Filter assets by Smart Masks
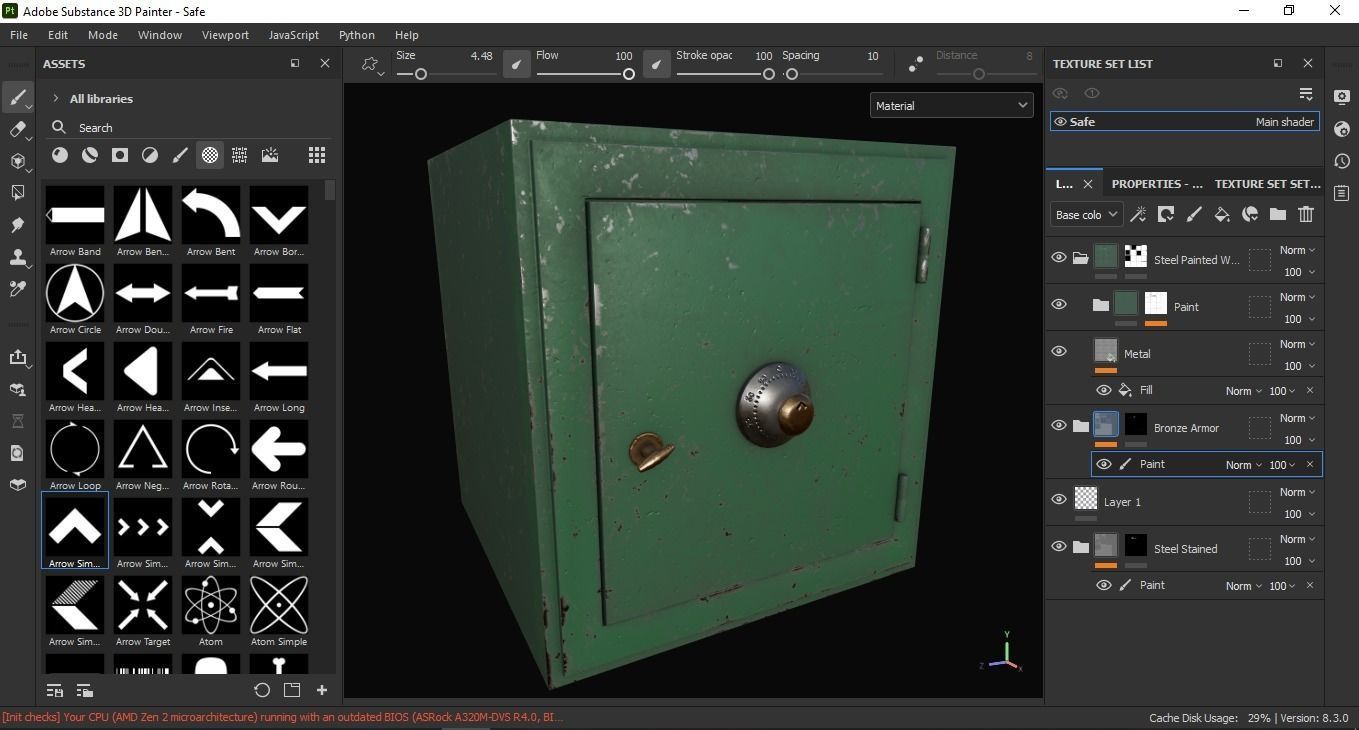This screenshot has height=730, width=1359. pos(120,155)
